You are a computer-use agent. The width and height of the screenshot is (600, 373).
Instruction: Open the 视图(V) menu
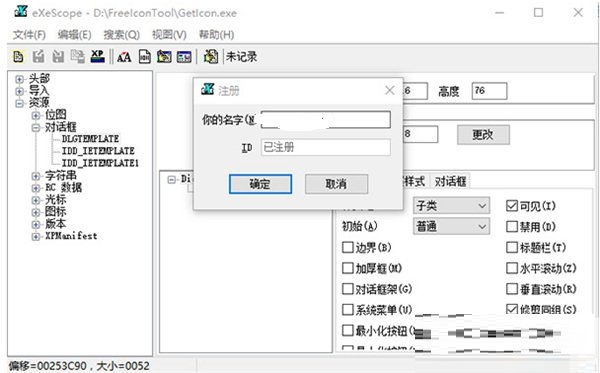tap(169, 35)
